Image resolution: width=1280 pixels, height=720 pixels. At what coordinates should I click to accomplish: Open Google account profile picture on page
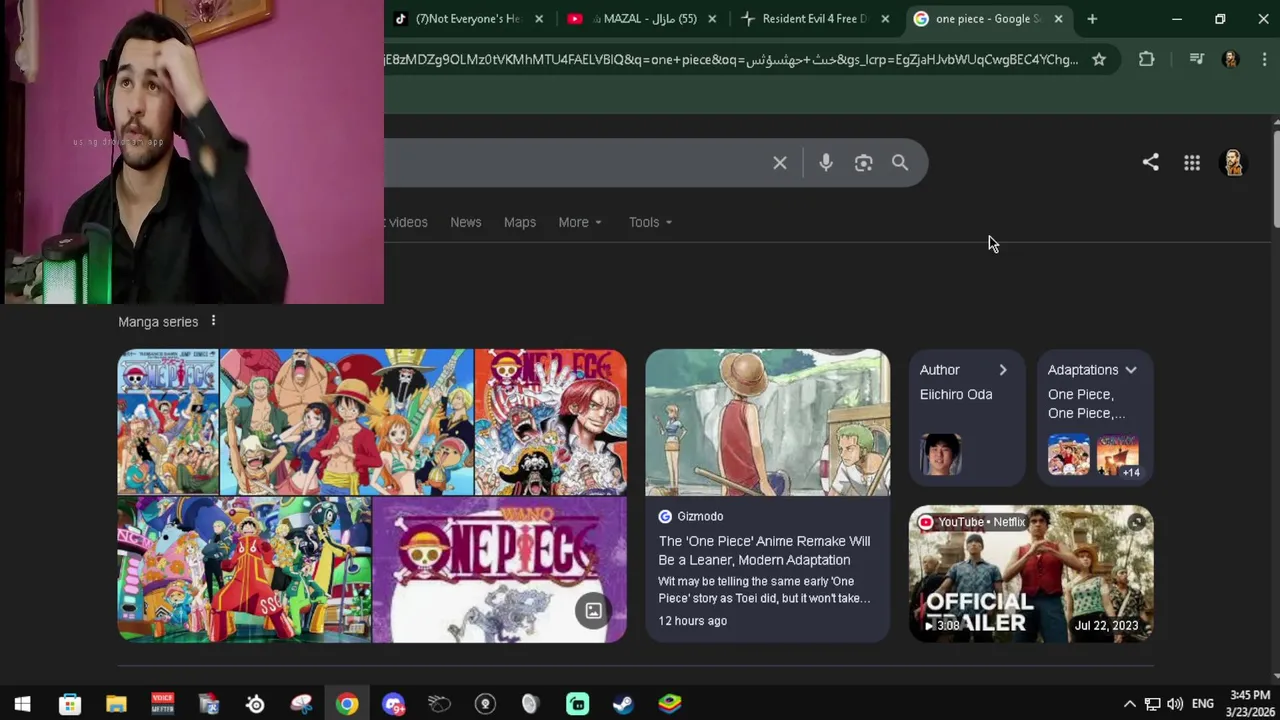click(x=1233, y=163)
